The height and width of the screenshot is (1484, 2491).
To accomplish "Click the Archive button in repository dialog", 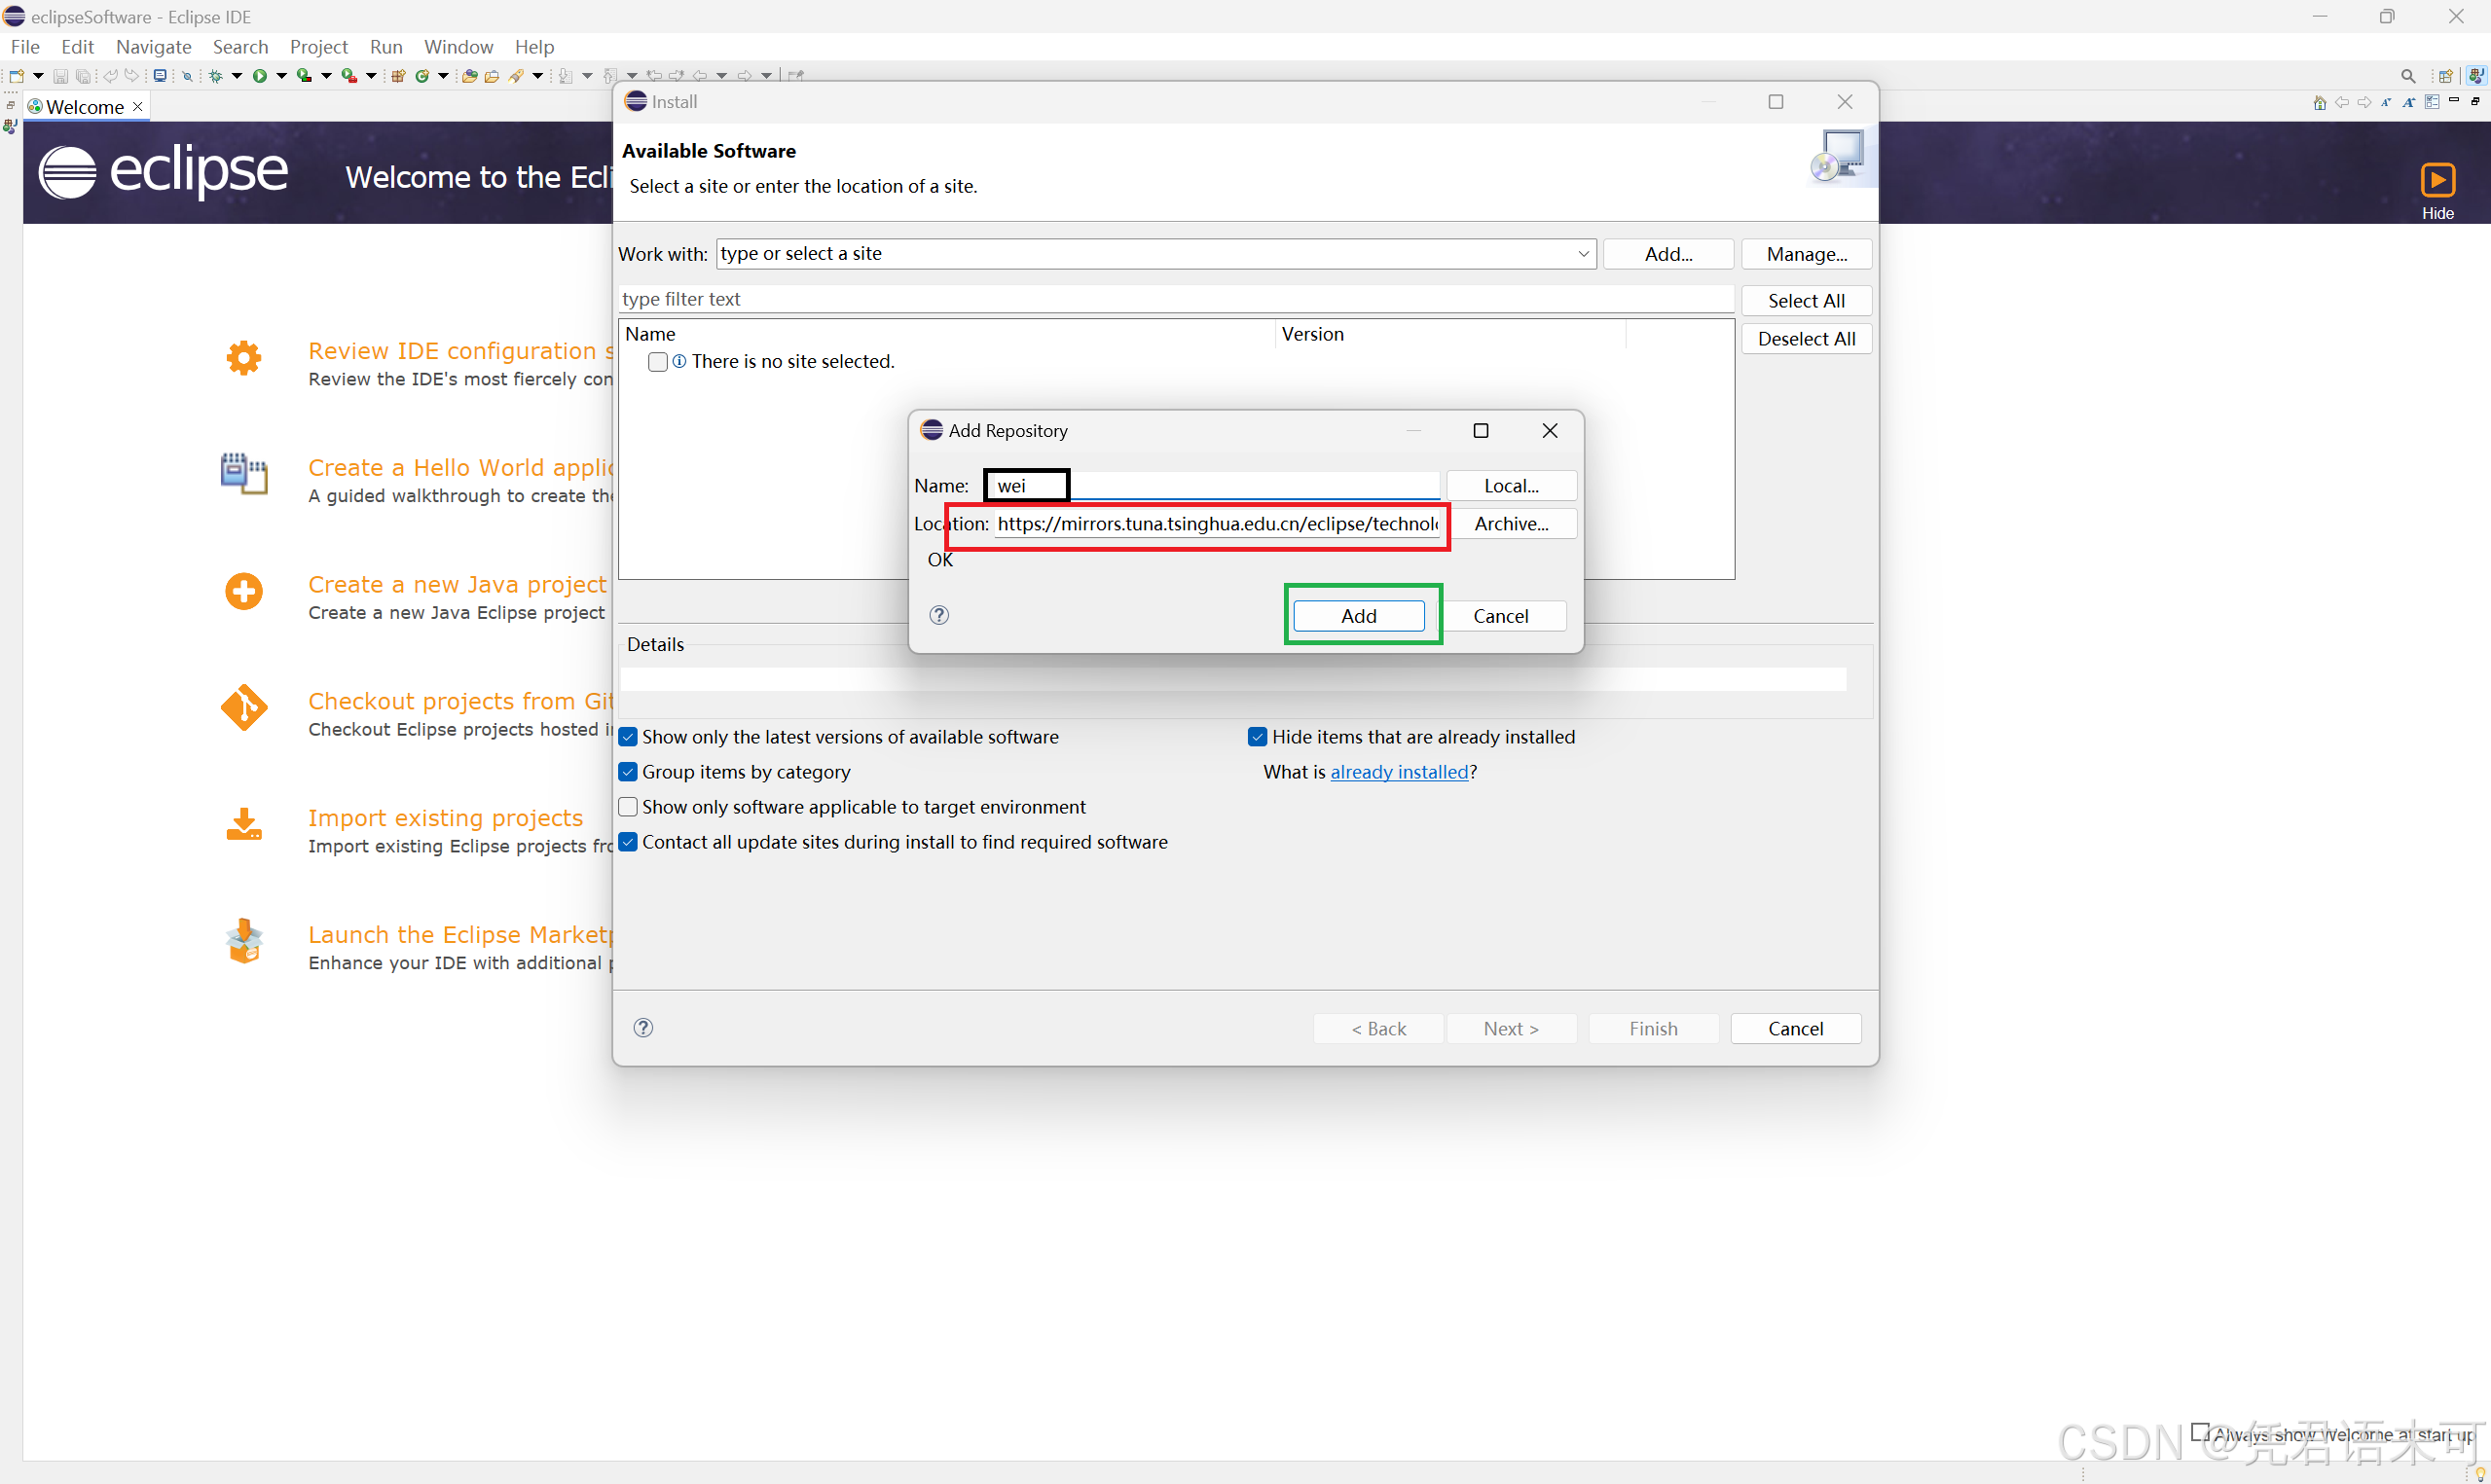I will pos(1511,523).
